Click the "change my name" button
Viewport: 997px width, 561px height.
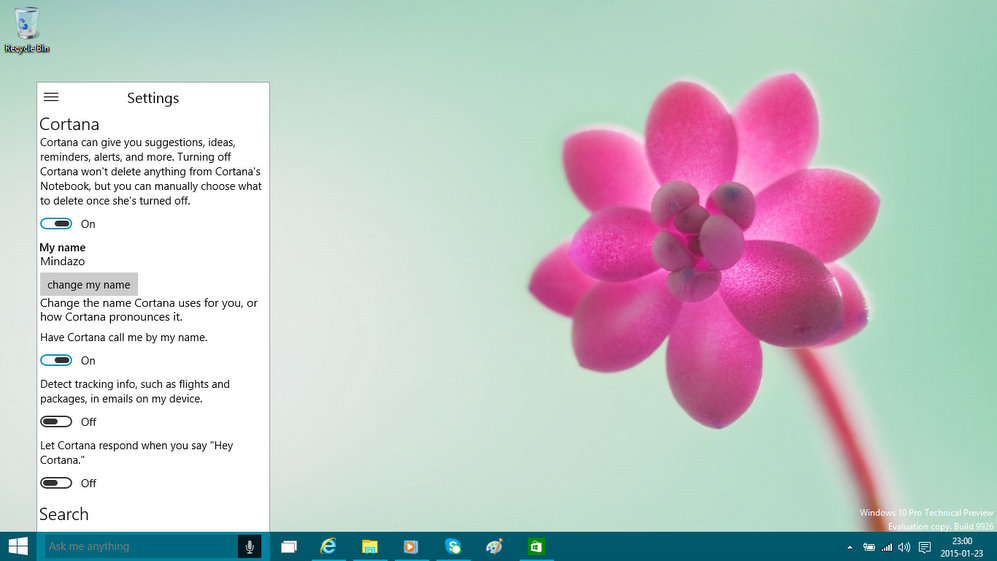tap(89, 284)
